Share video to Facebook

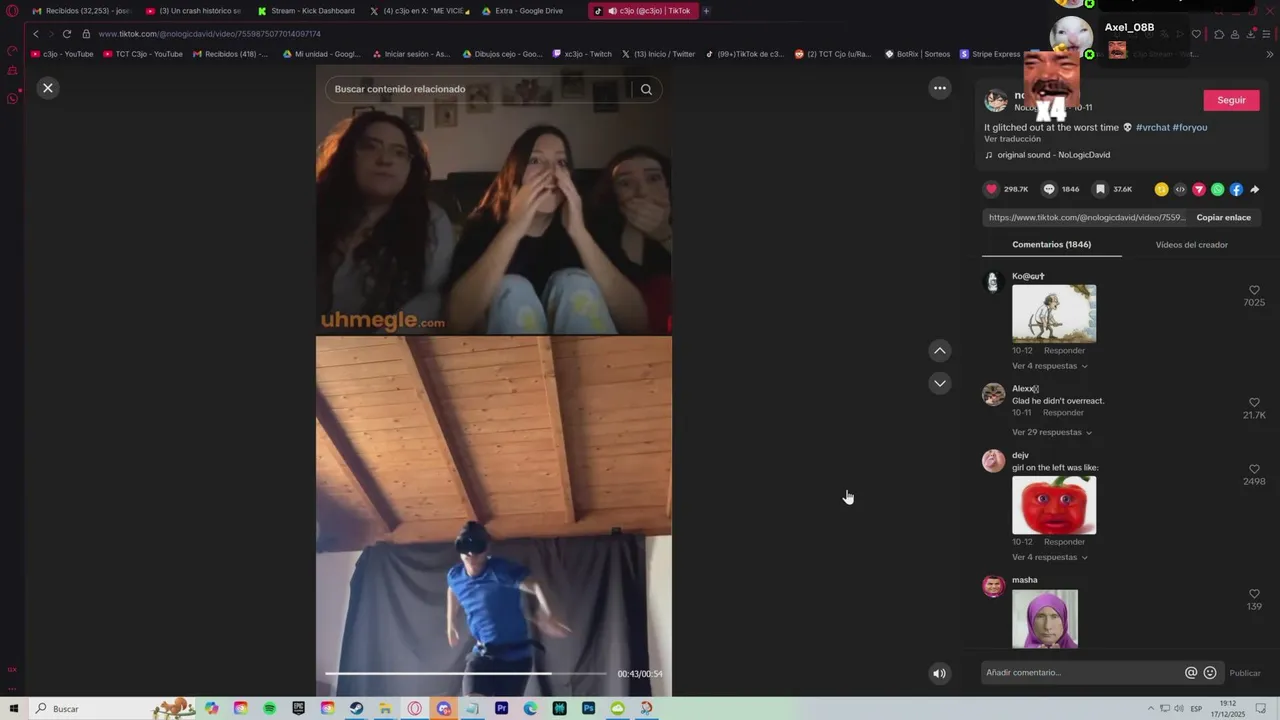click(x=1236, y=189)
